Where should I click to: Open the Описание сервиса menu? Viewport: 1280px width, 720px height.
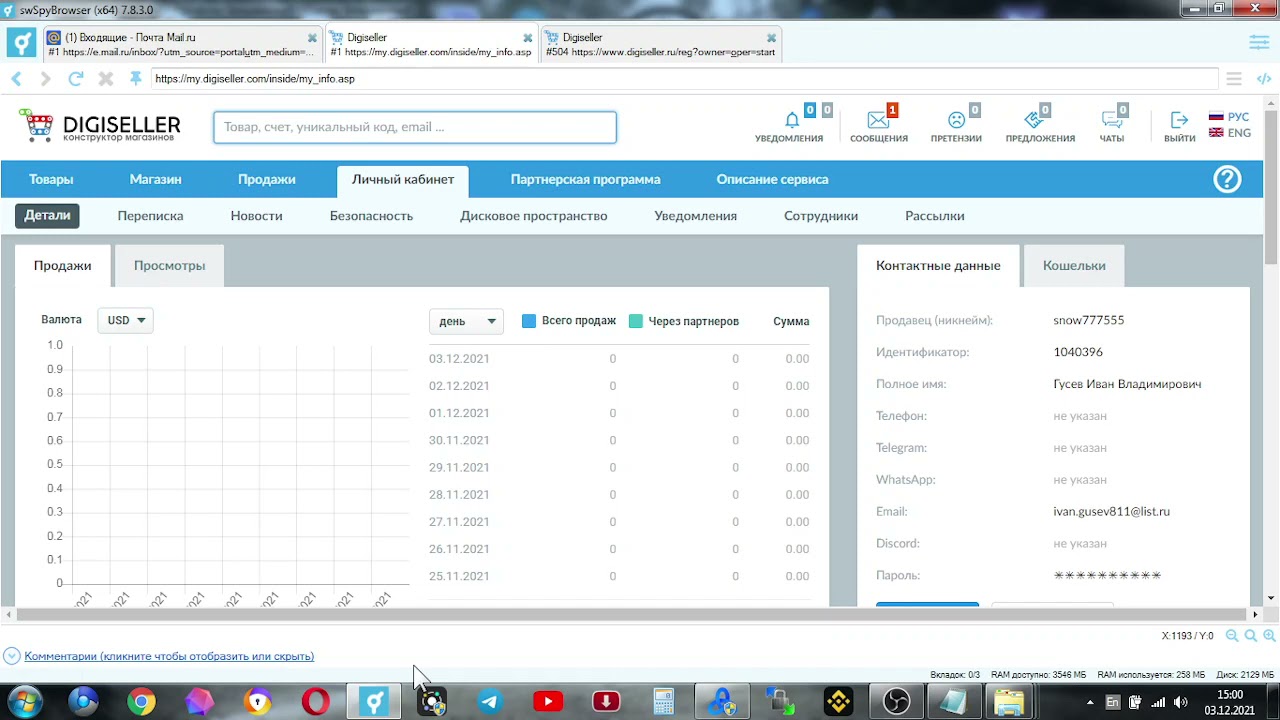tap(772, 179)
